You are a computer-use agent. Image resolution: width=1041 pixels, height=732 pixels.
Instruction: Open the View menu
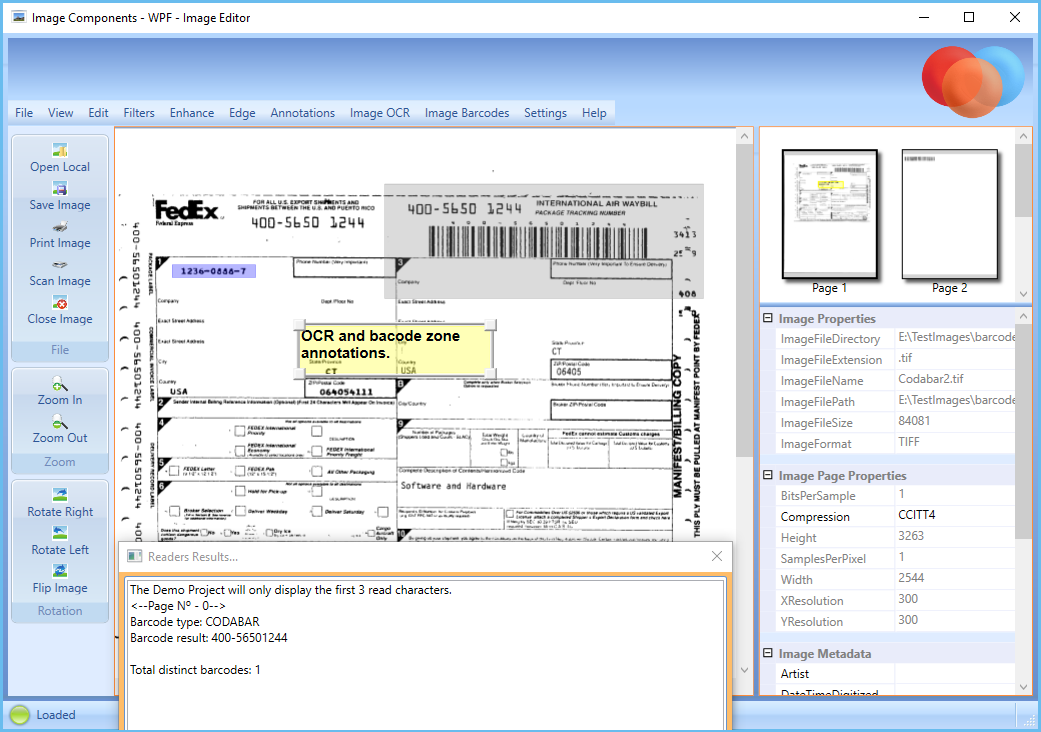60,113
